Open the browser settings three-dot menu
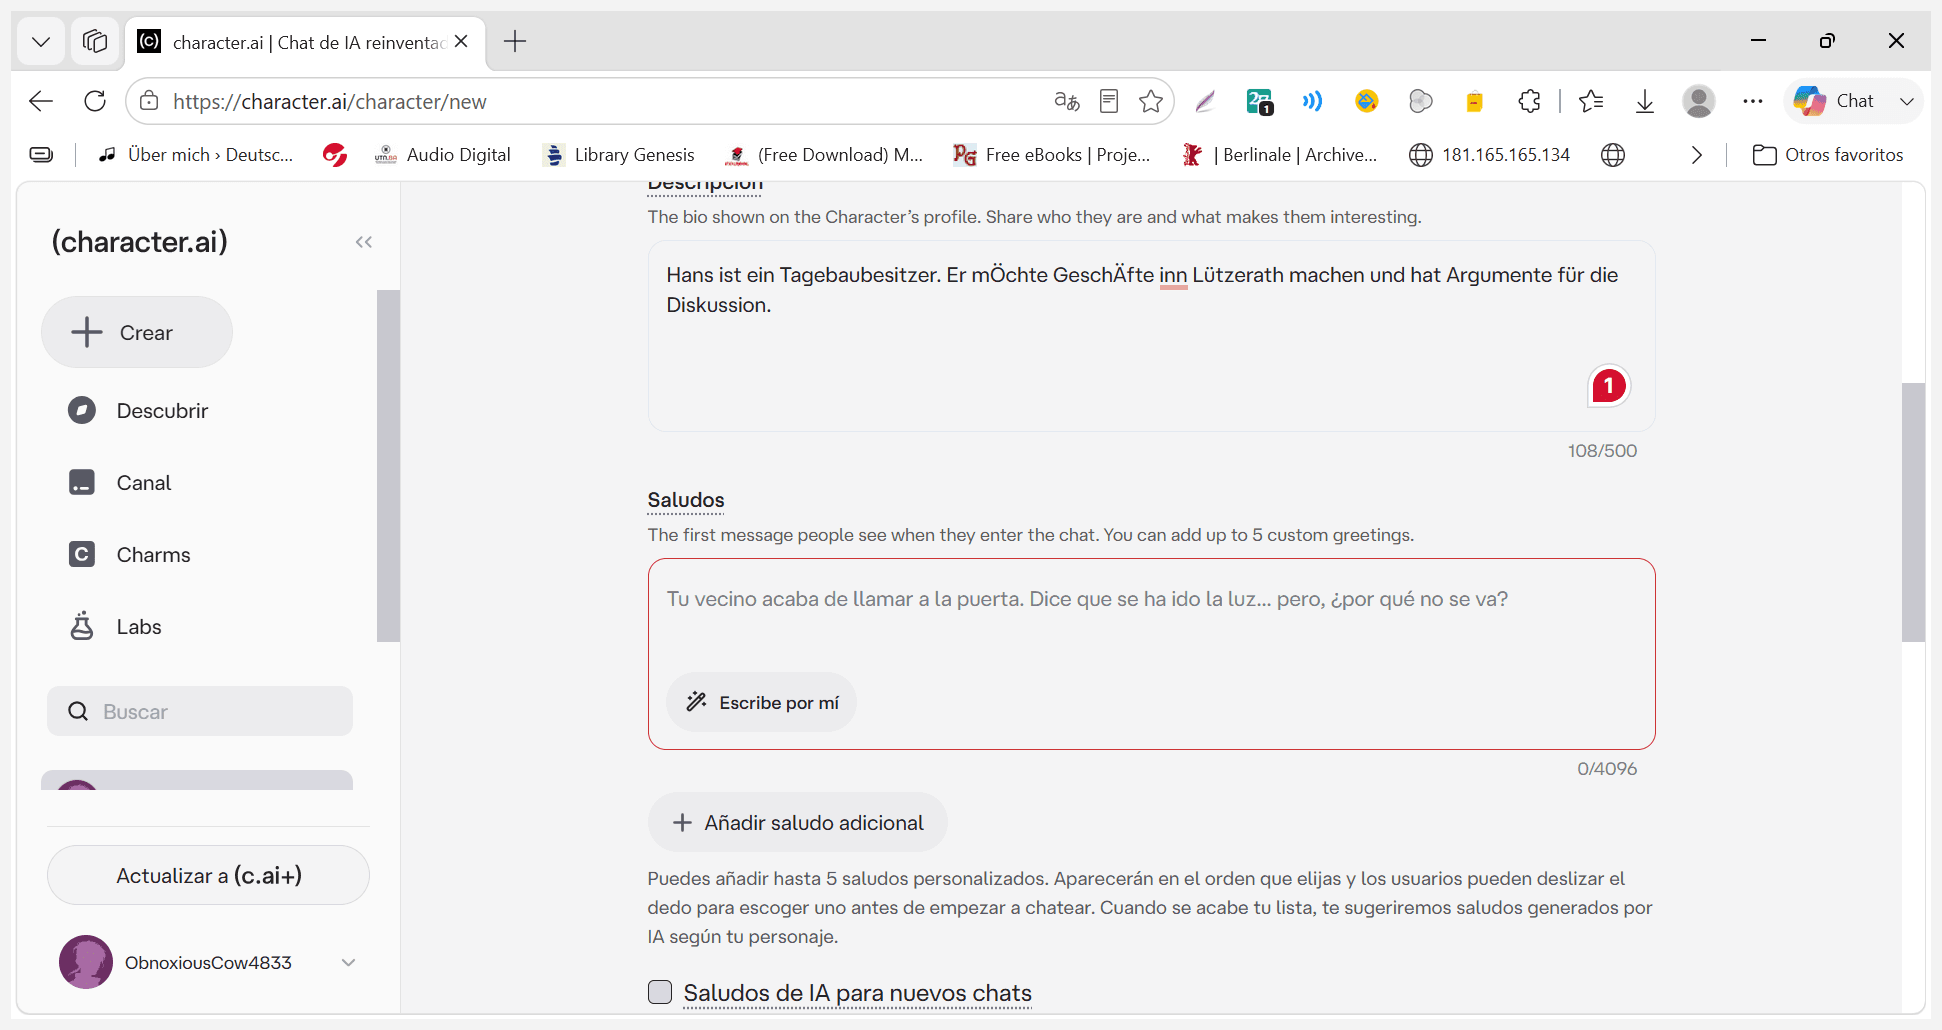Image resolution: width=1942 pixels, height=1030 pixels. (x=1753, y=101)
